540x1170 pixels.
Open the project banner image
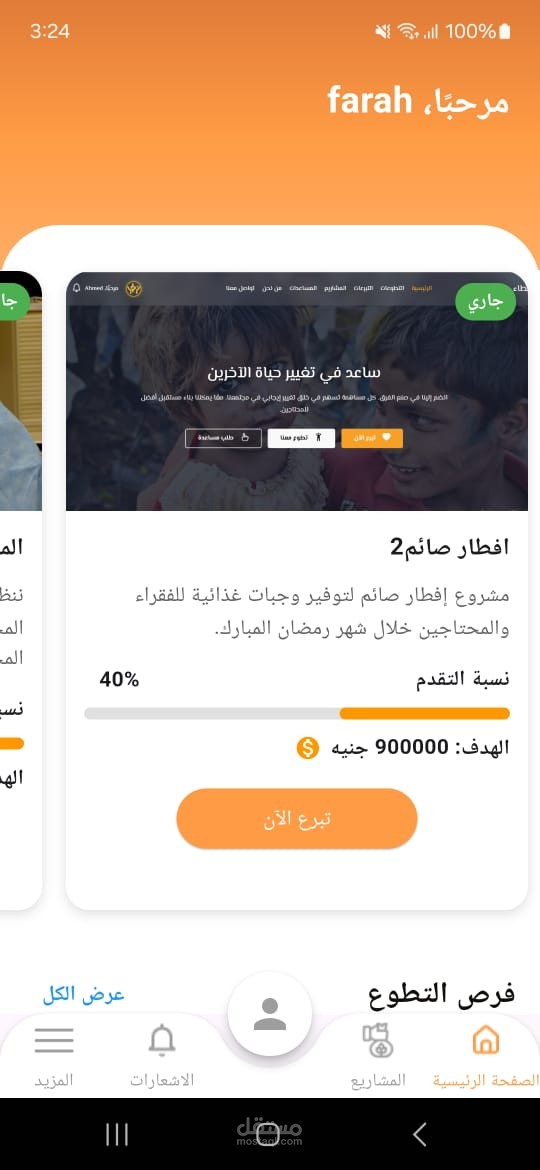coord(297,392)
